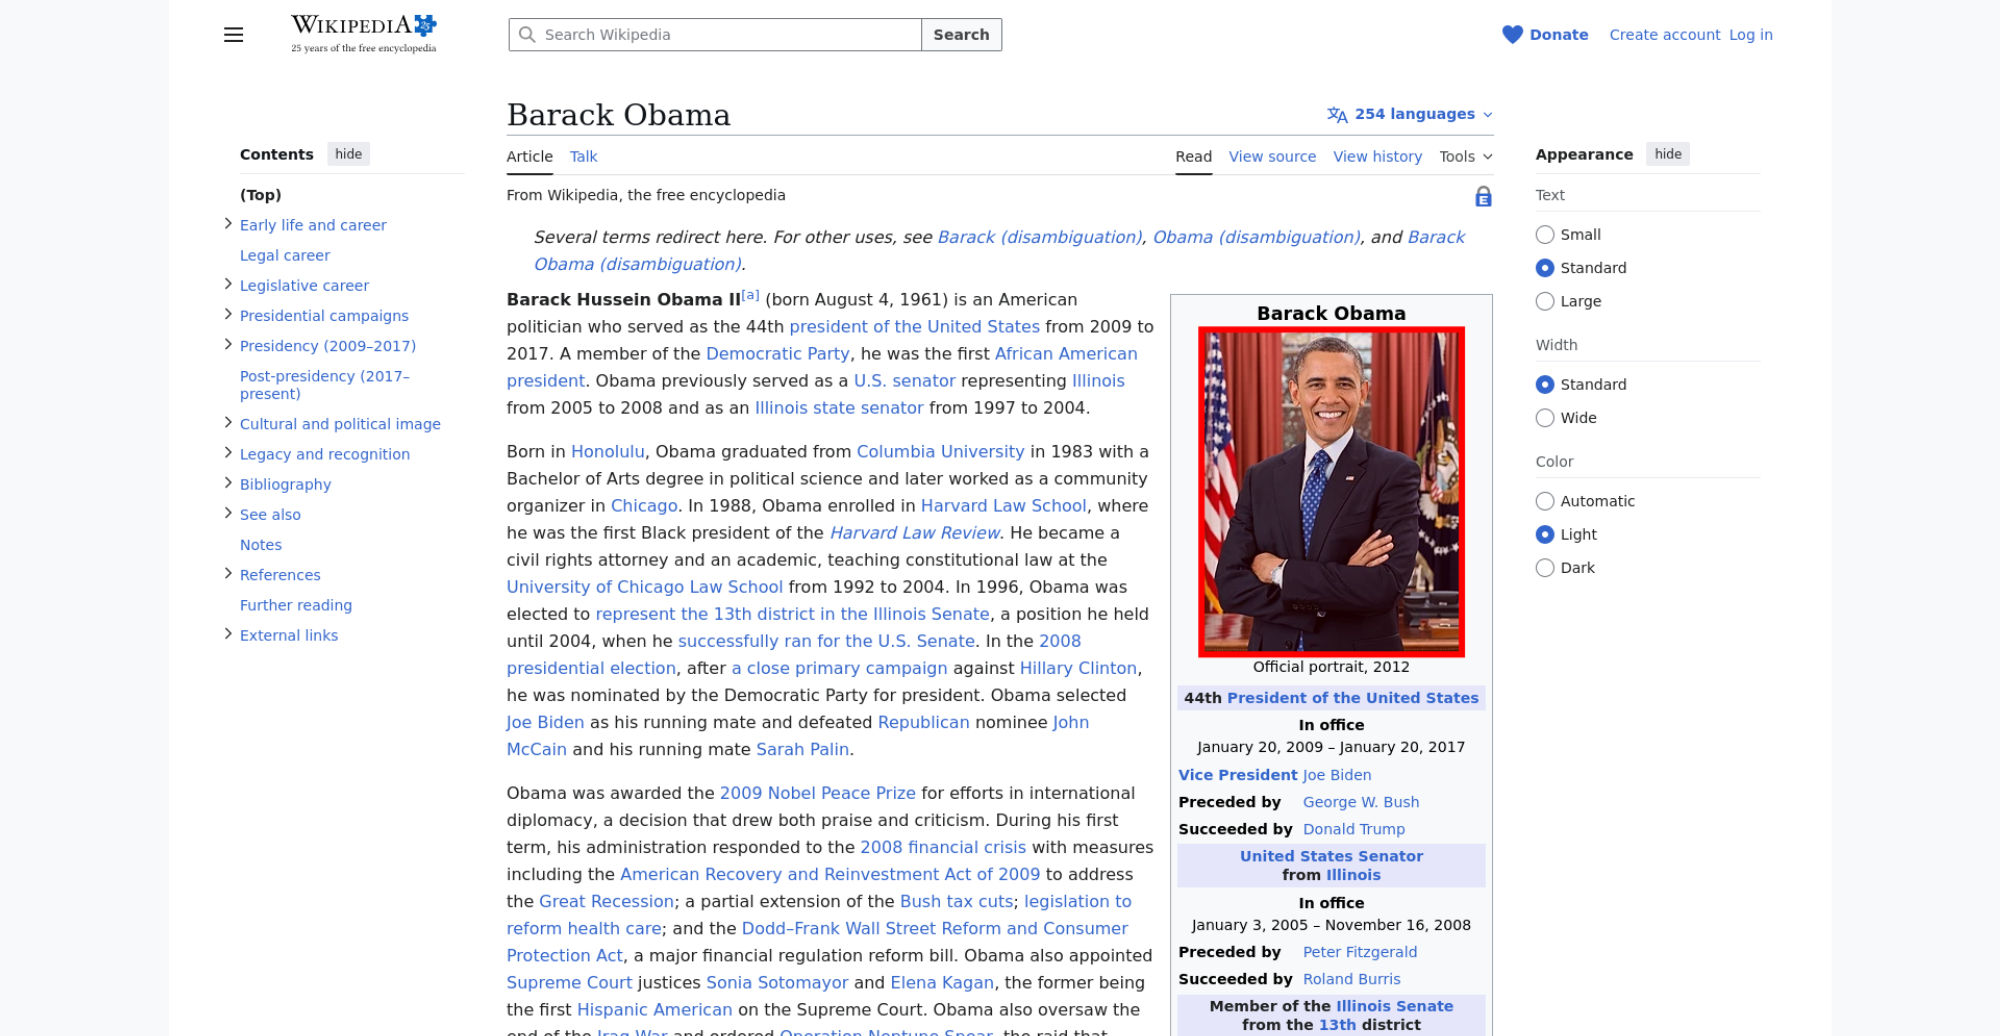
Task: Click the magnifier icon in search box
Action: [527, 35]
